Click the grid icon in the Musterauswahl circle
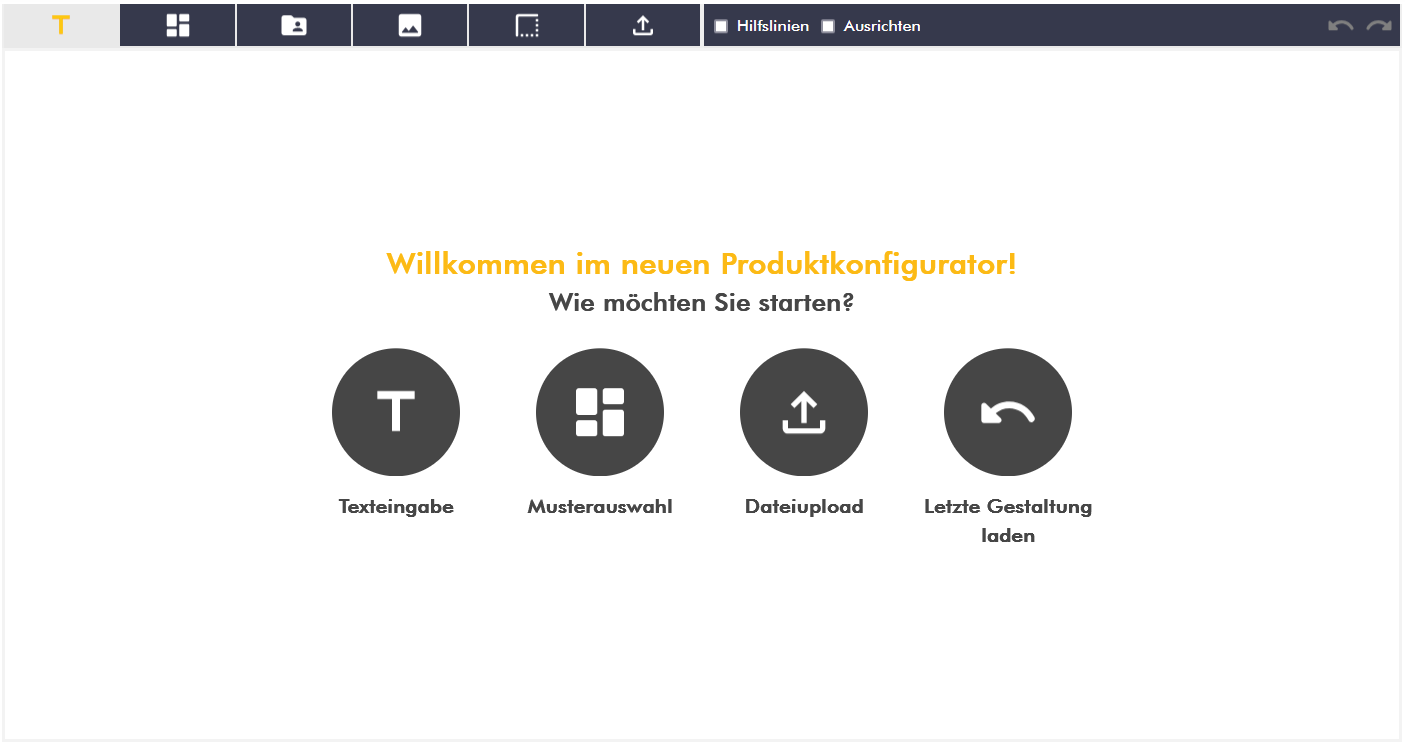Viewport: 1405px width, 745px height. coord(600,411)
